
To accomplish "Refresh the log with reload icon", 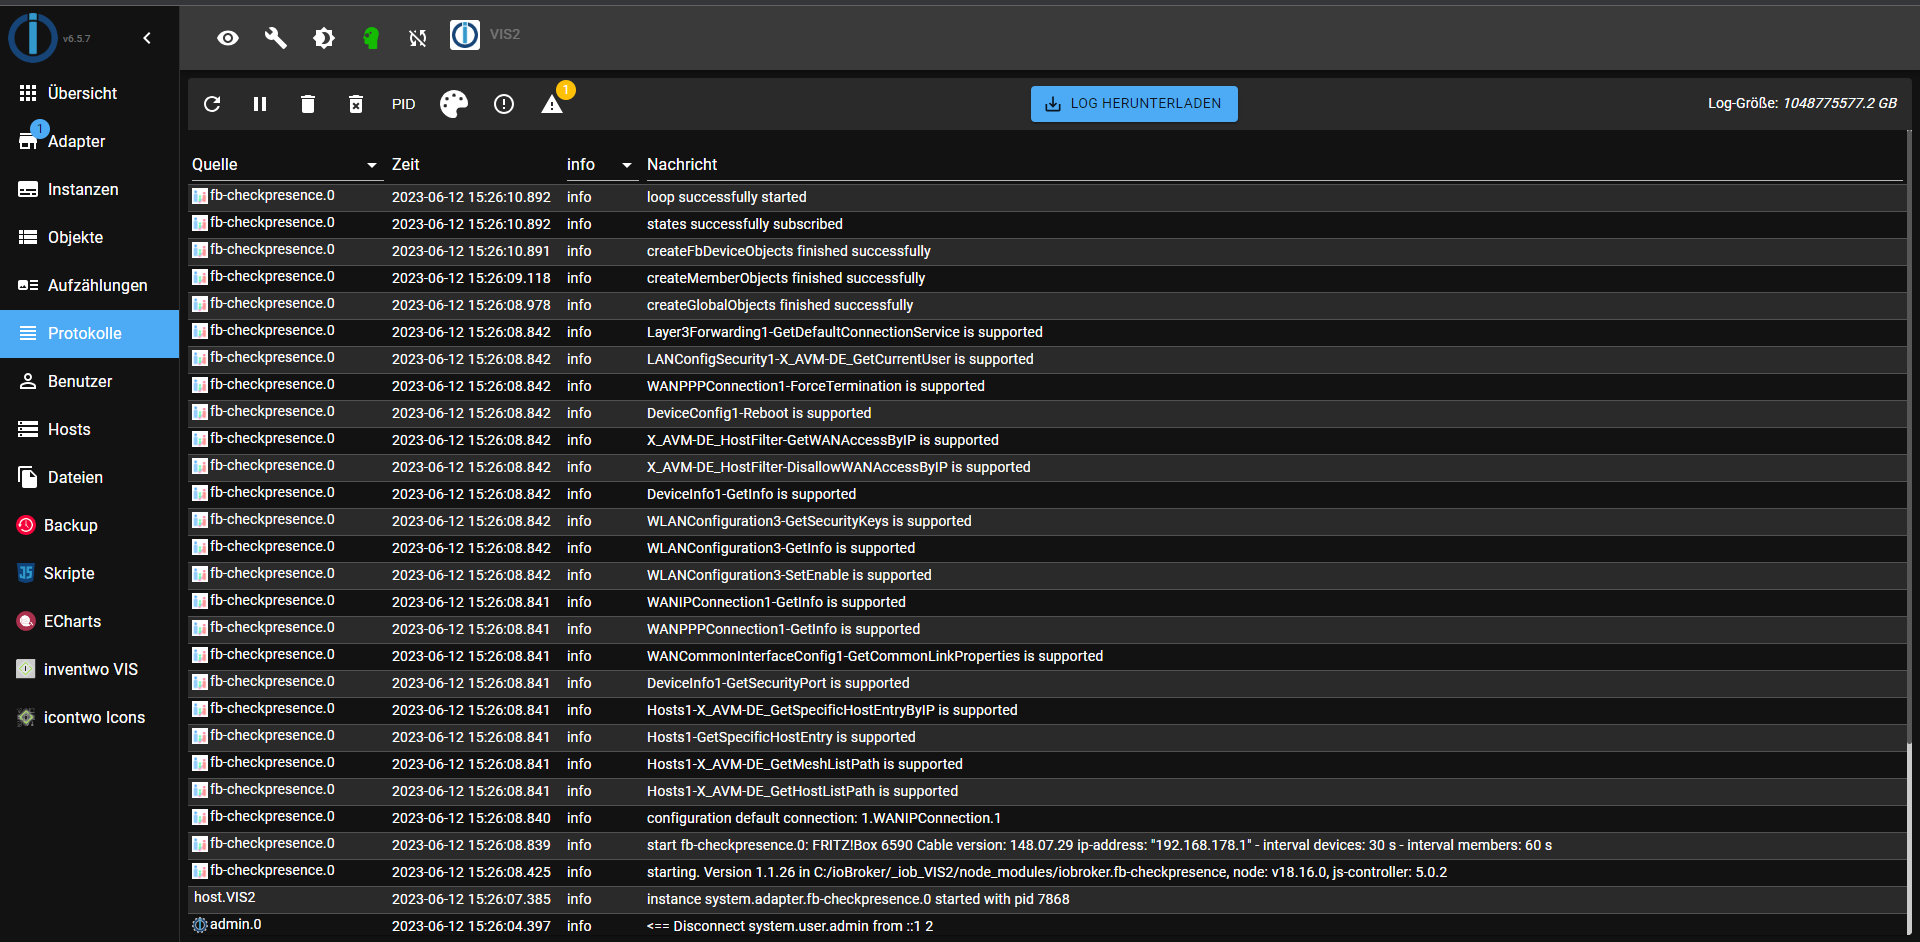I will 212,104.
